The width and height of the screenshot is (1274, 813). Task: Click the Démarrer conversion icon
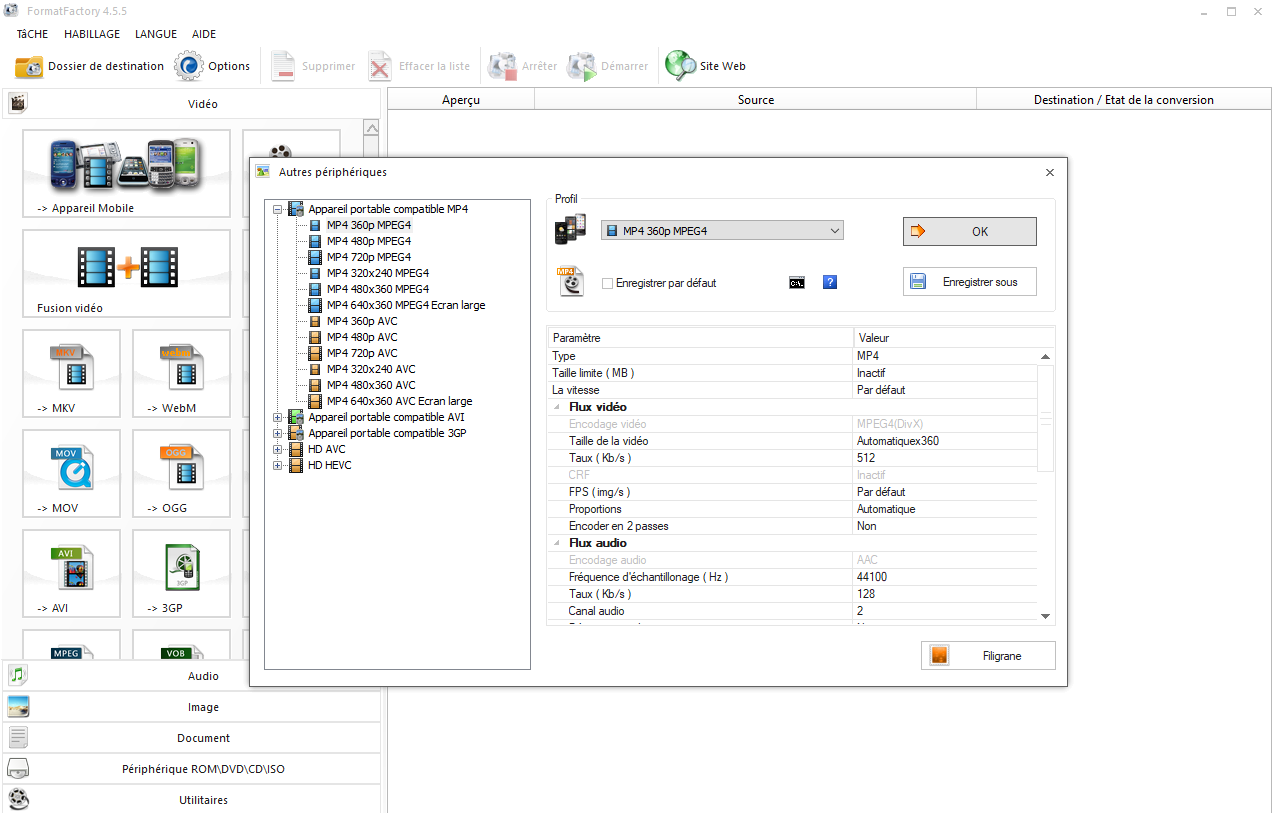point(583,66)
